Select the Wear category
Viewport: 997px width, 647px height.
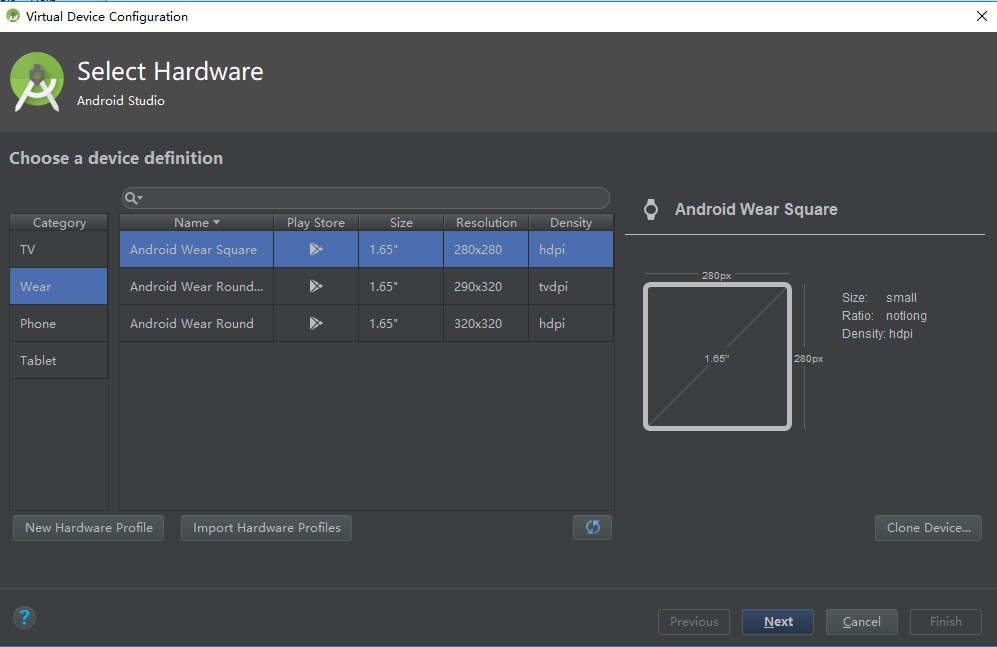point(58,286)
